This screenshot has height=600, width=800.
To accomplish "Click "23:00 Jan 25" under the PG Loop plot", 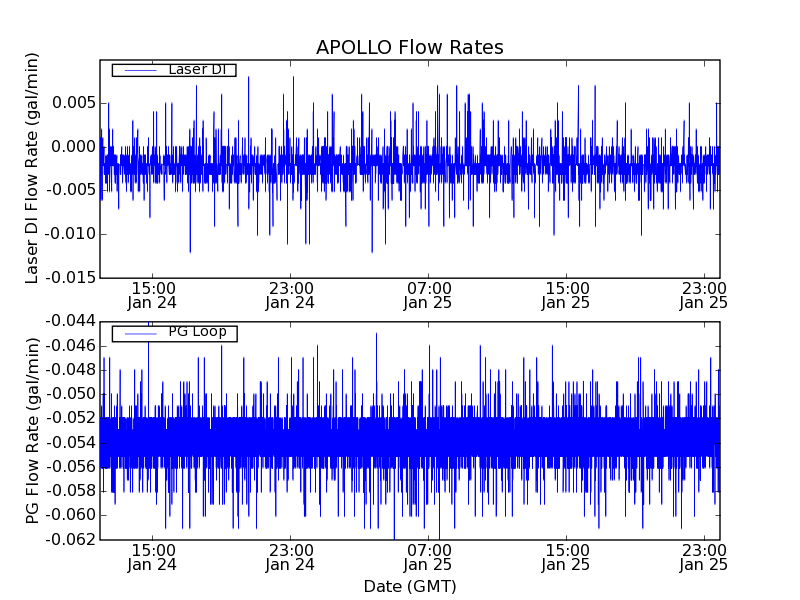I will click(x=704, y=558).
